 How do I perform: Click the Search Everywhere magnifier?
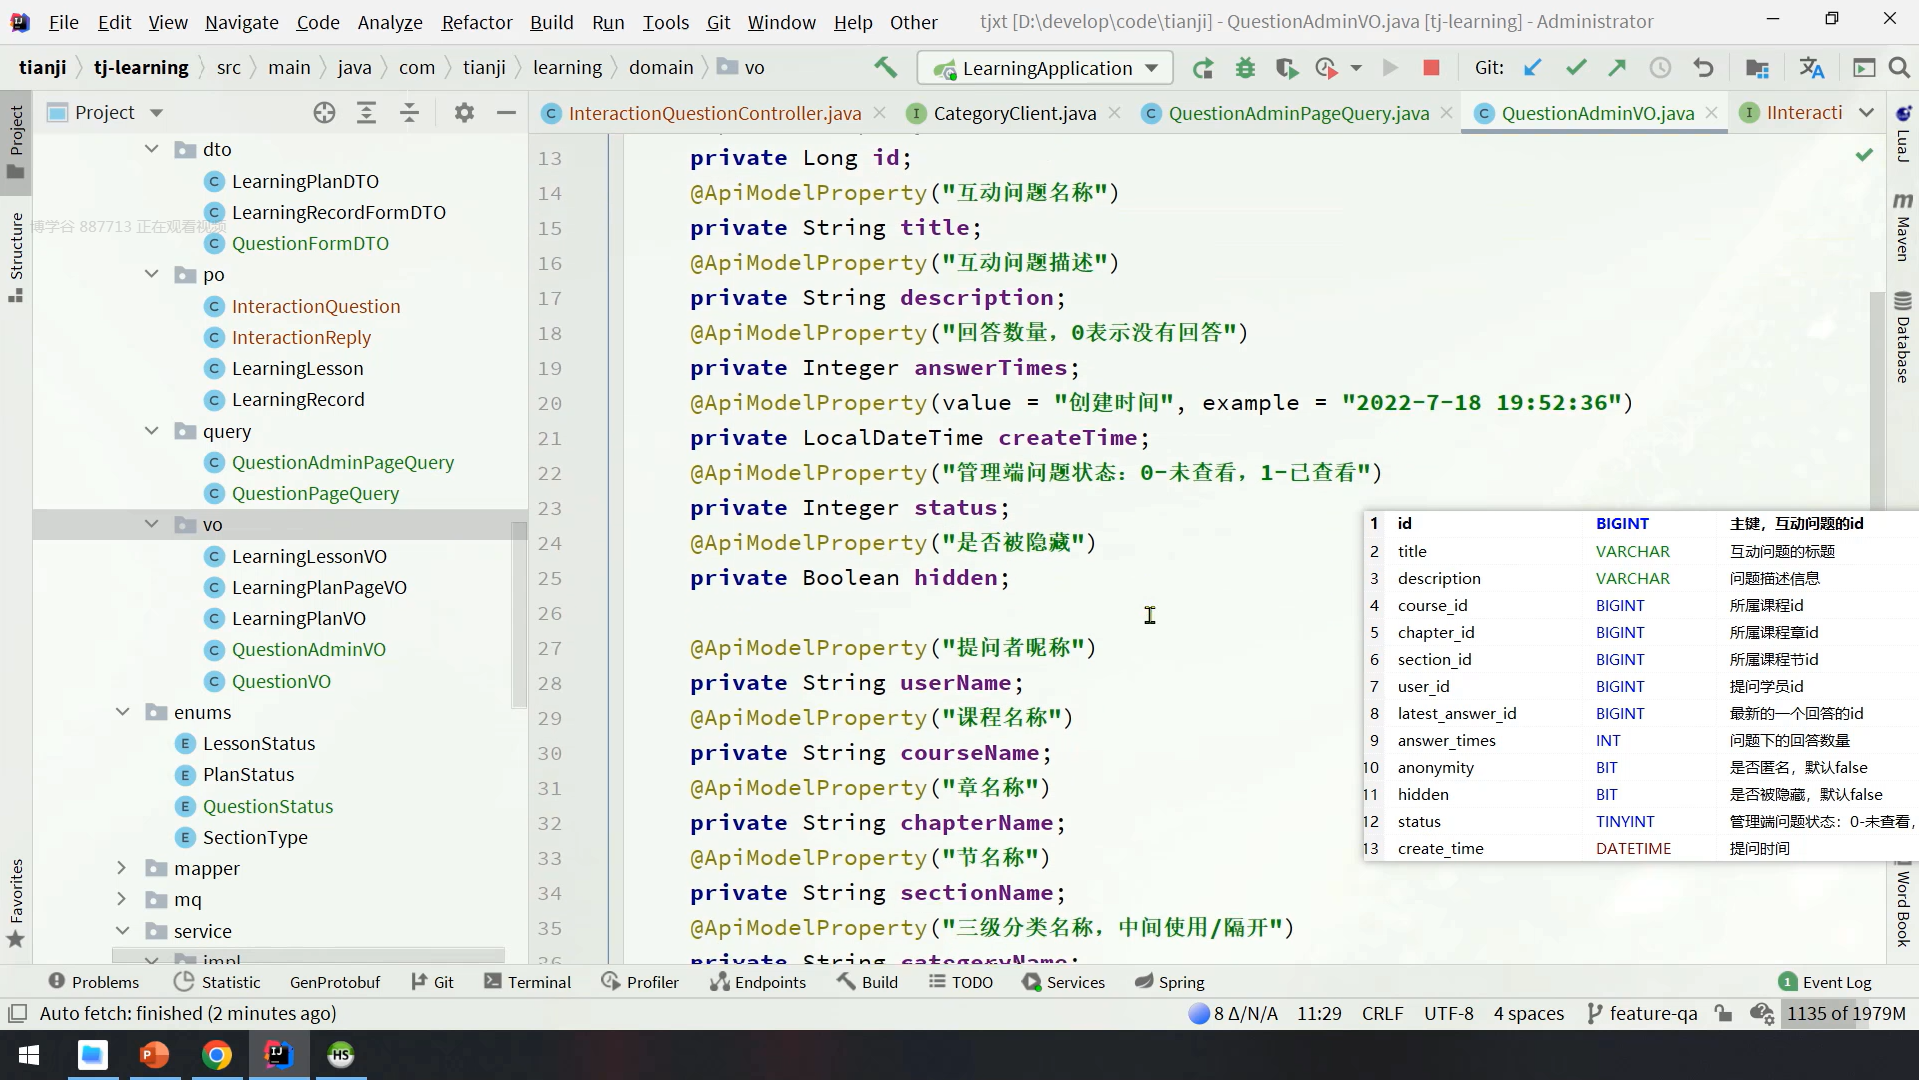pyautogui.click(x=1899, y=68)
